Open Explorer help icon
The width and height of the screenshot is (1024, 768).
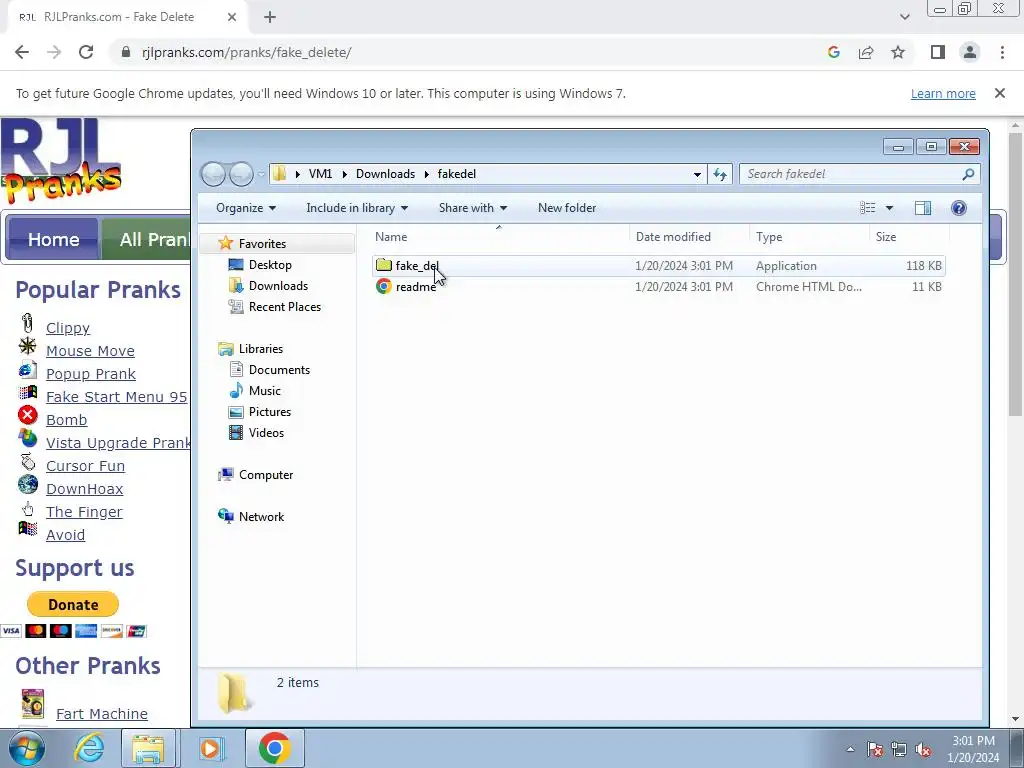(x=958, y=208)
